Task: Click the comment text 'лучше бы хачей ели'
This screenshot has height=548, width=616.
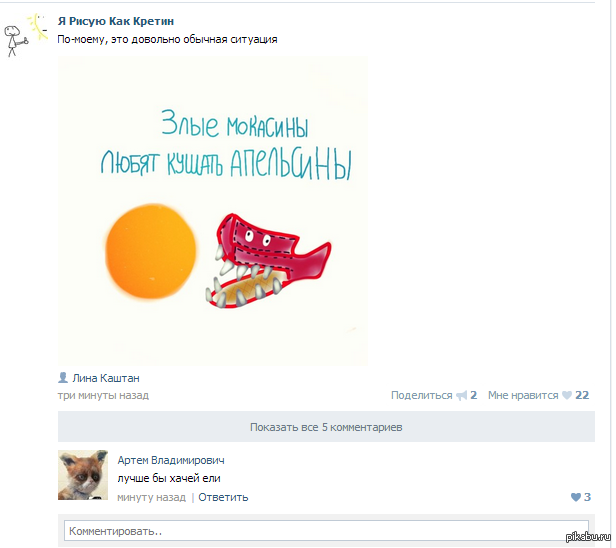Action: (169, 478)
